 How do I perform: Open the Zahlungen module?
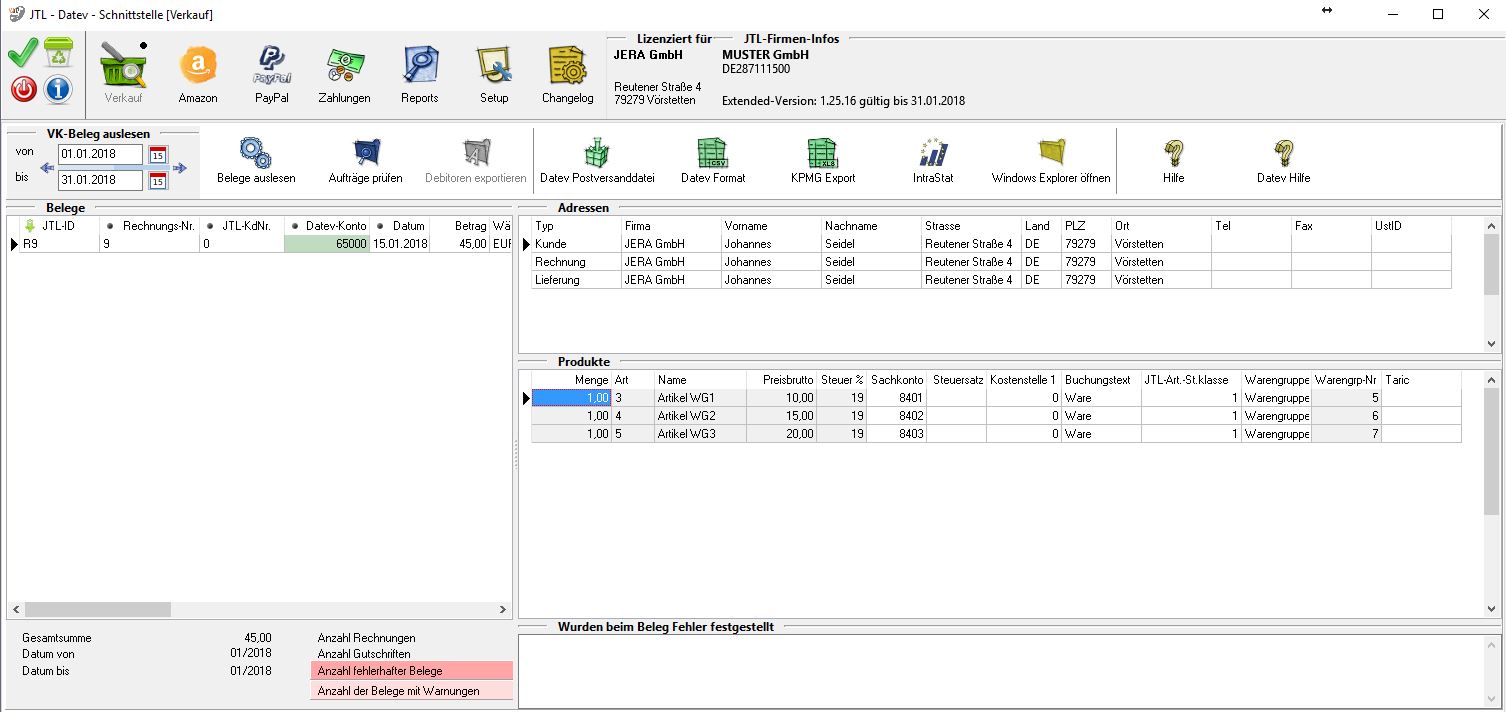point(344,74)
